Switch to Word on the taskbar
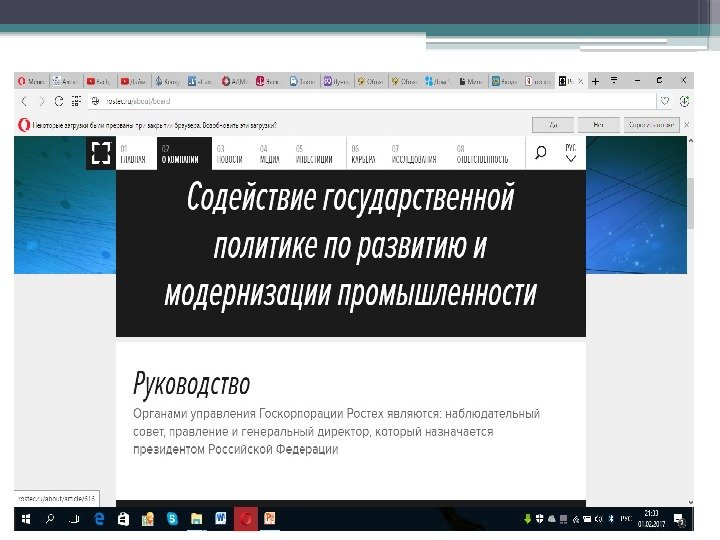Screen dimensions: 720x540 221,519
